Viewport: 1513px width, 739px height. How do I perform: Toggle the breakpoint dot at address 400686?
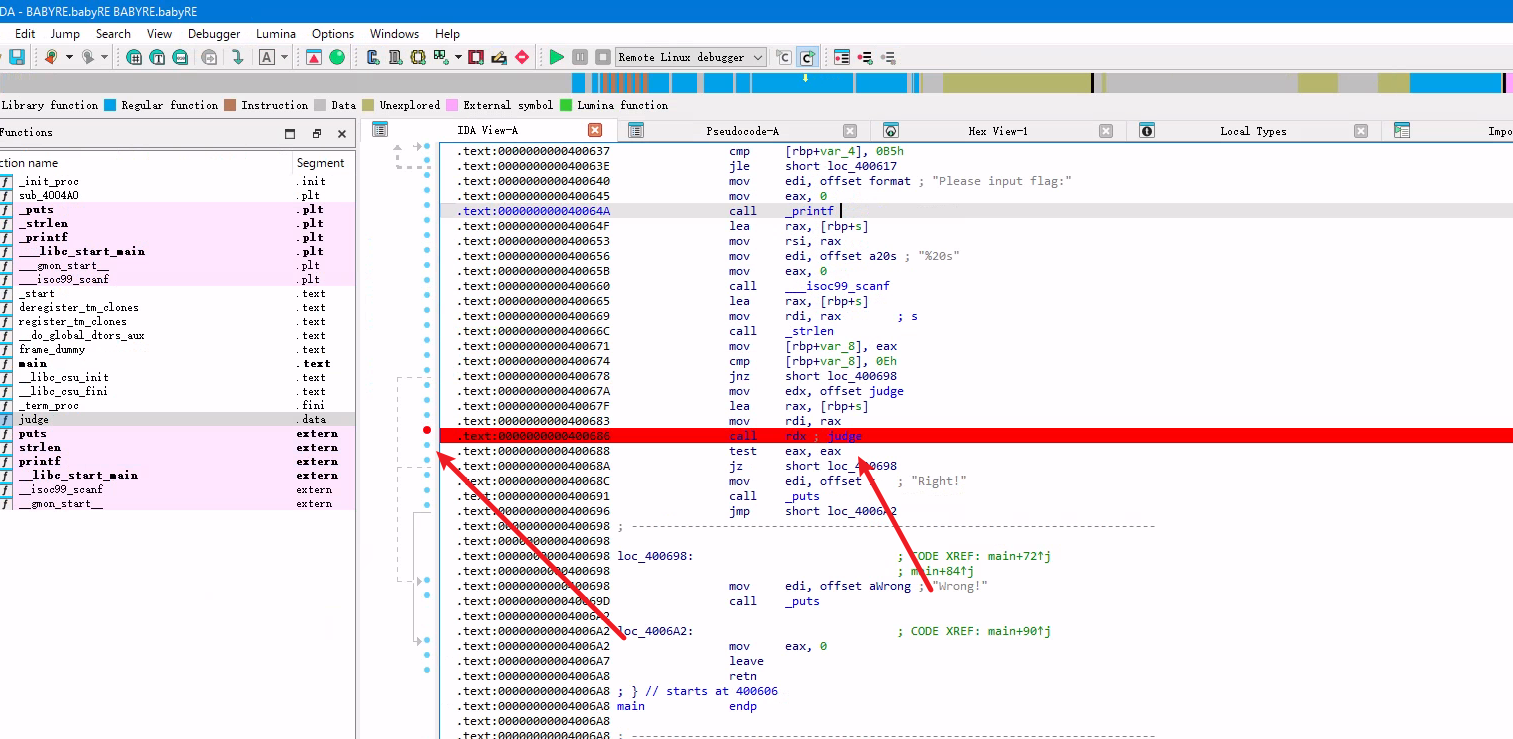(x=427, y=431)
